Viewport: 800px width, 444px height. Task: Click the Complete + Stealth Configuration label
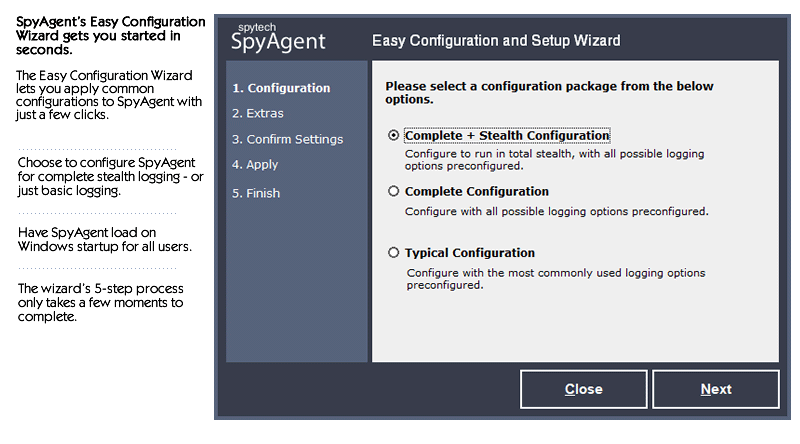[x=507, y=135]
